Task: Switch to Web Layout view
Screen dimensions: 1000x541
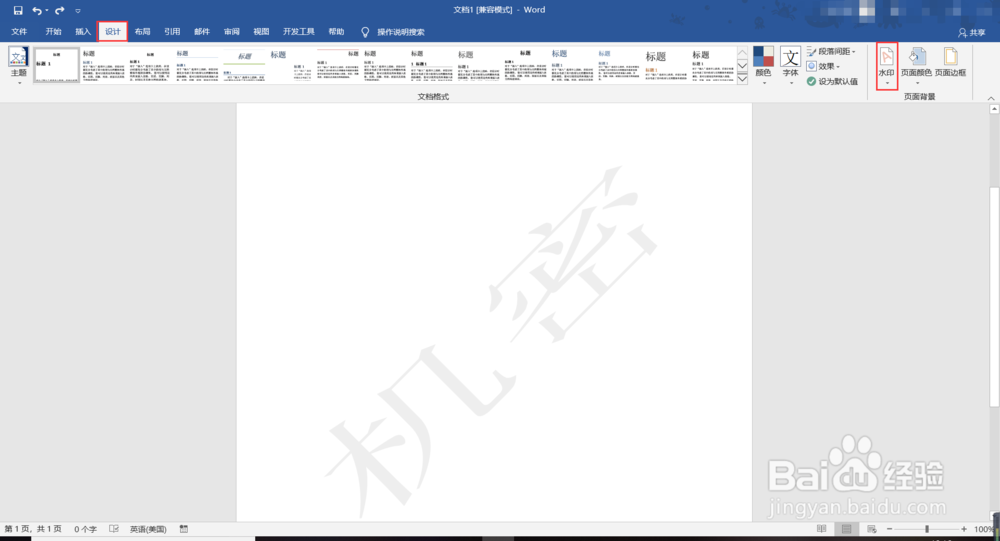Action: click(x=871, y=529)
